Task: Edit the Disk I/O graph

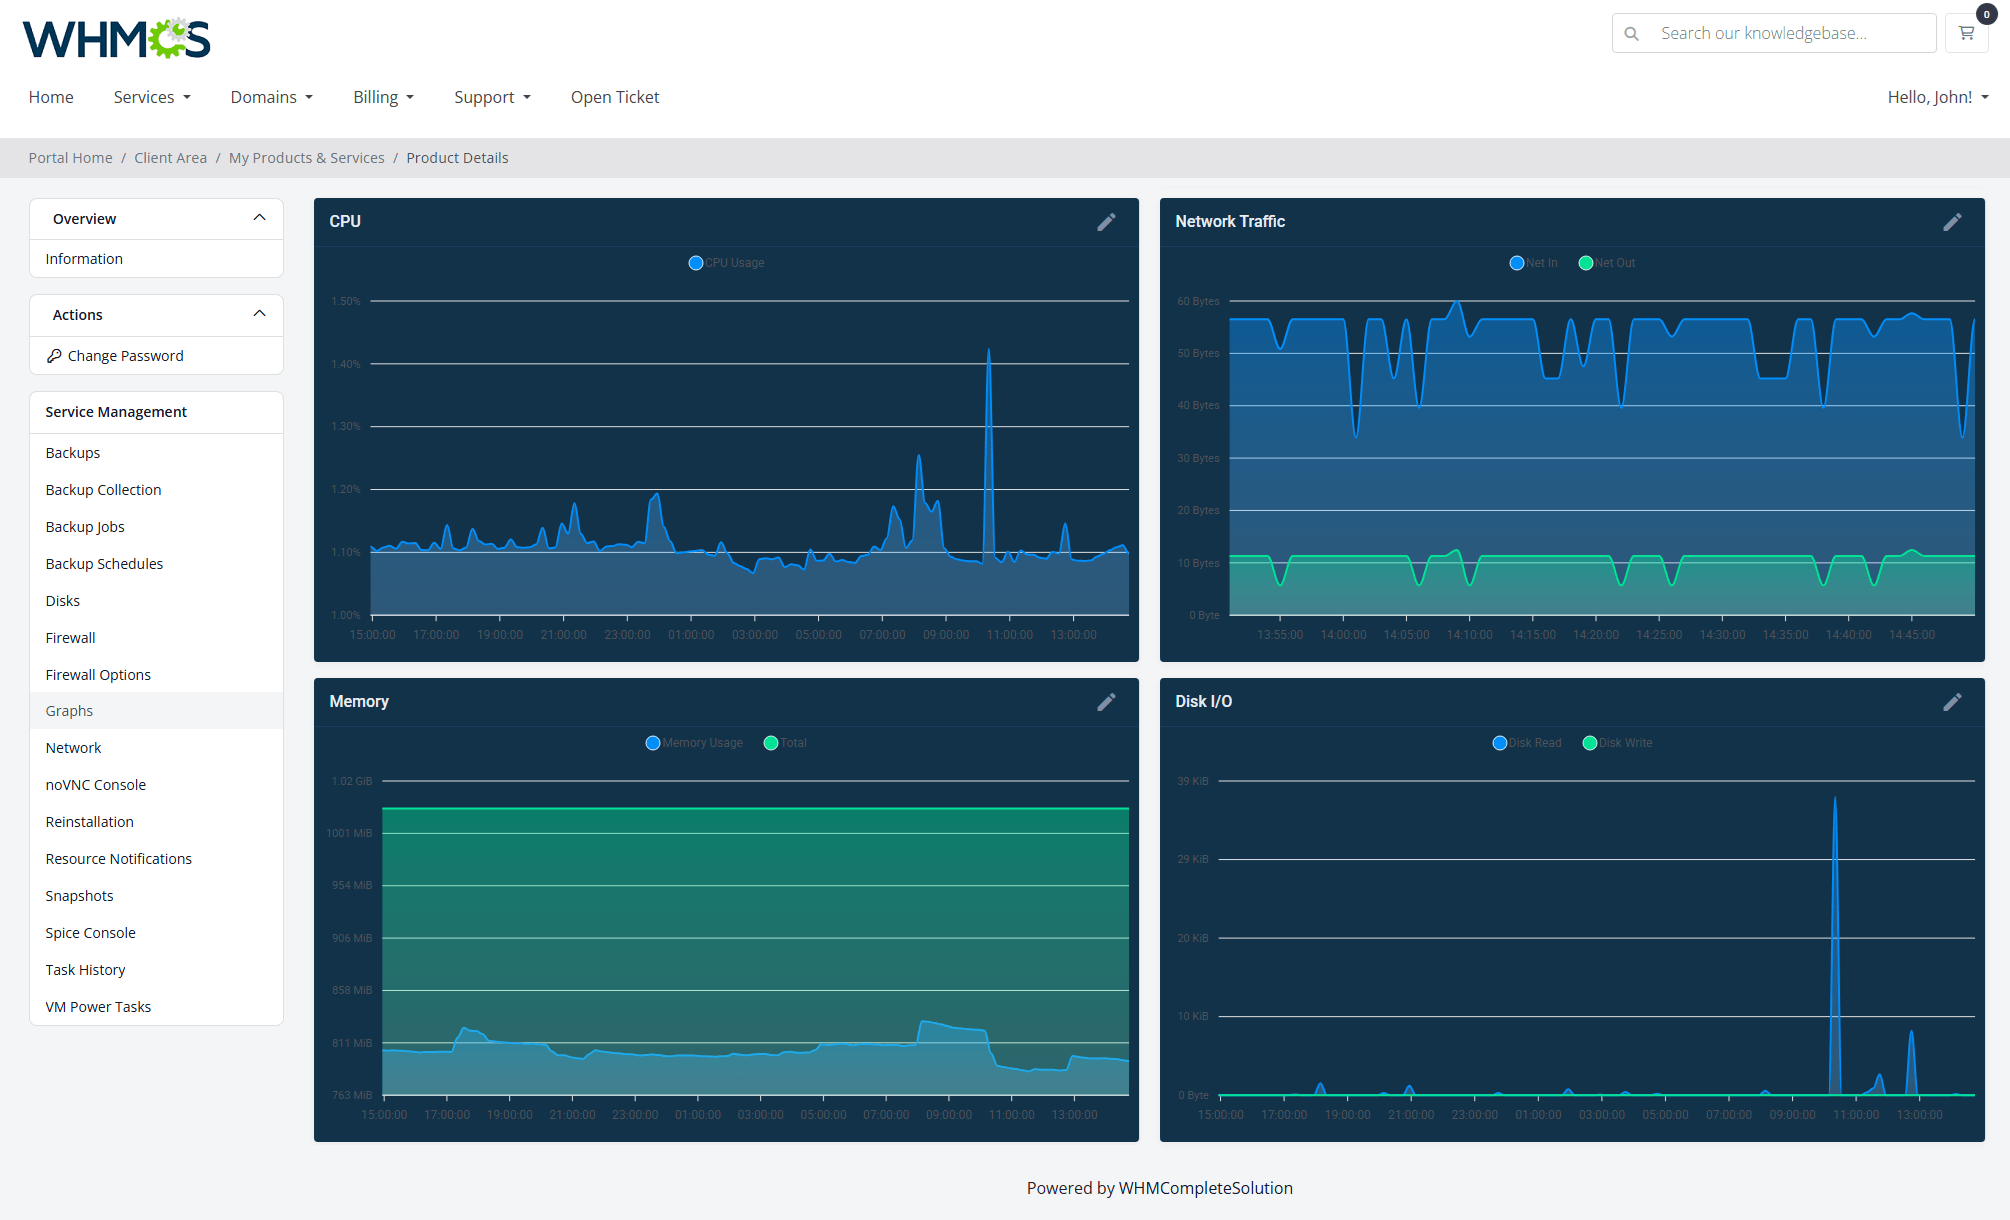Action: (1952, 702)
